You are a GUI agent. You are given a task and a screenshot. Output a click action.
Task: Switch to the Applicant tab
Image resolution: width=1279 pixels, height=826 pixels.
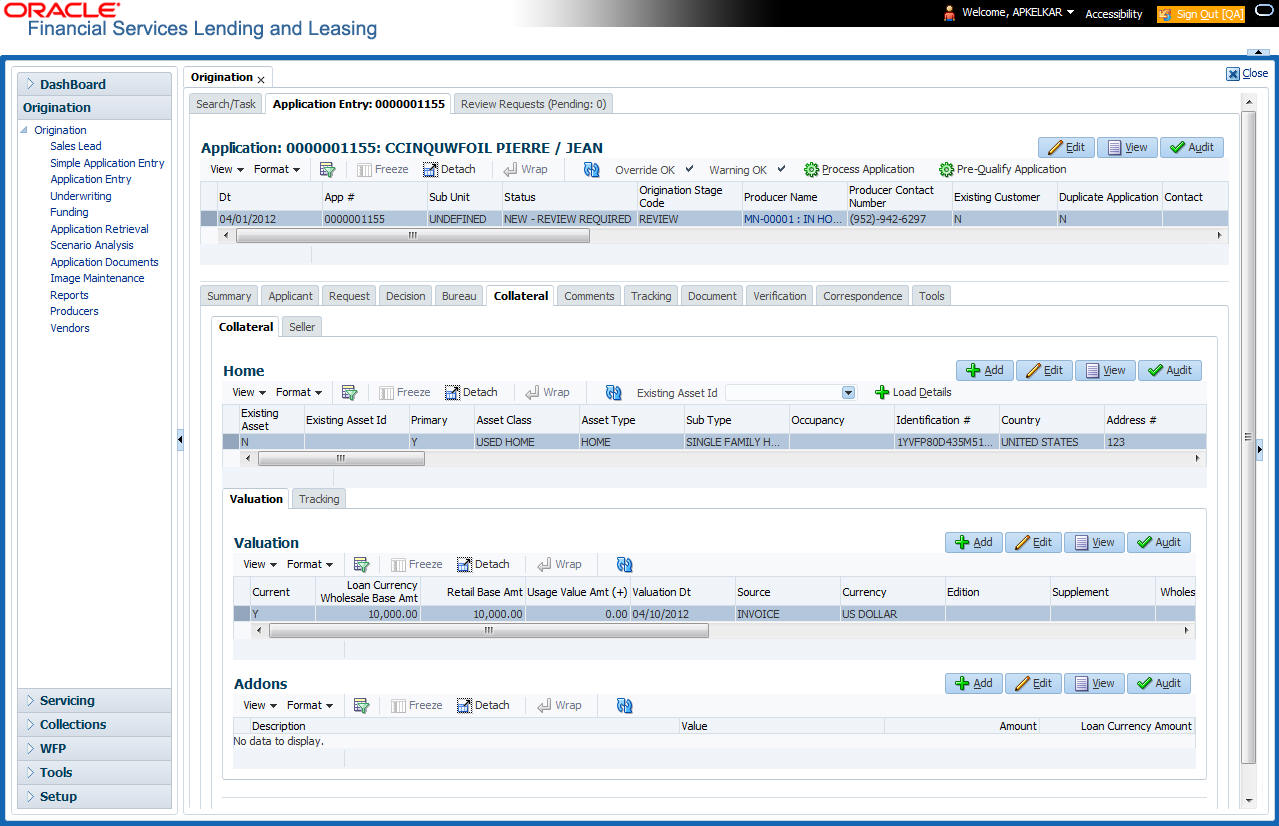coord(291,296)
